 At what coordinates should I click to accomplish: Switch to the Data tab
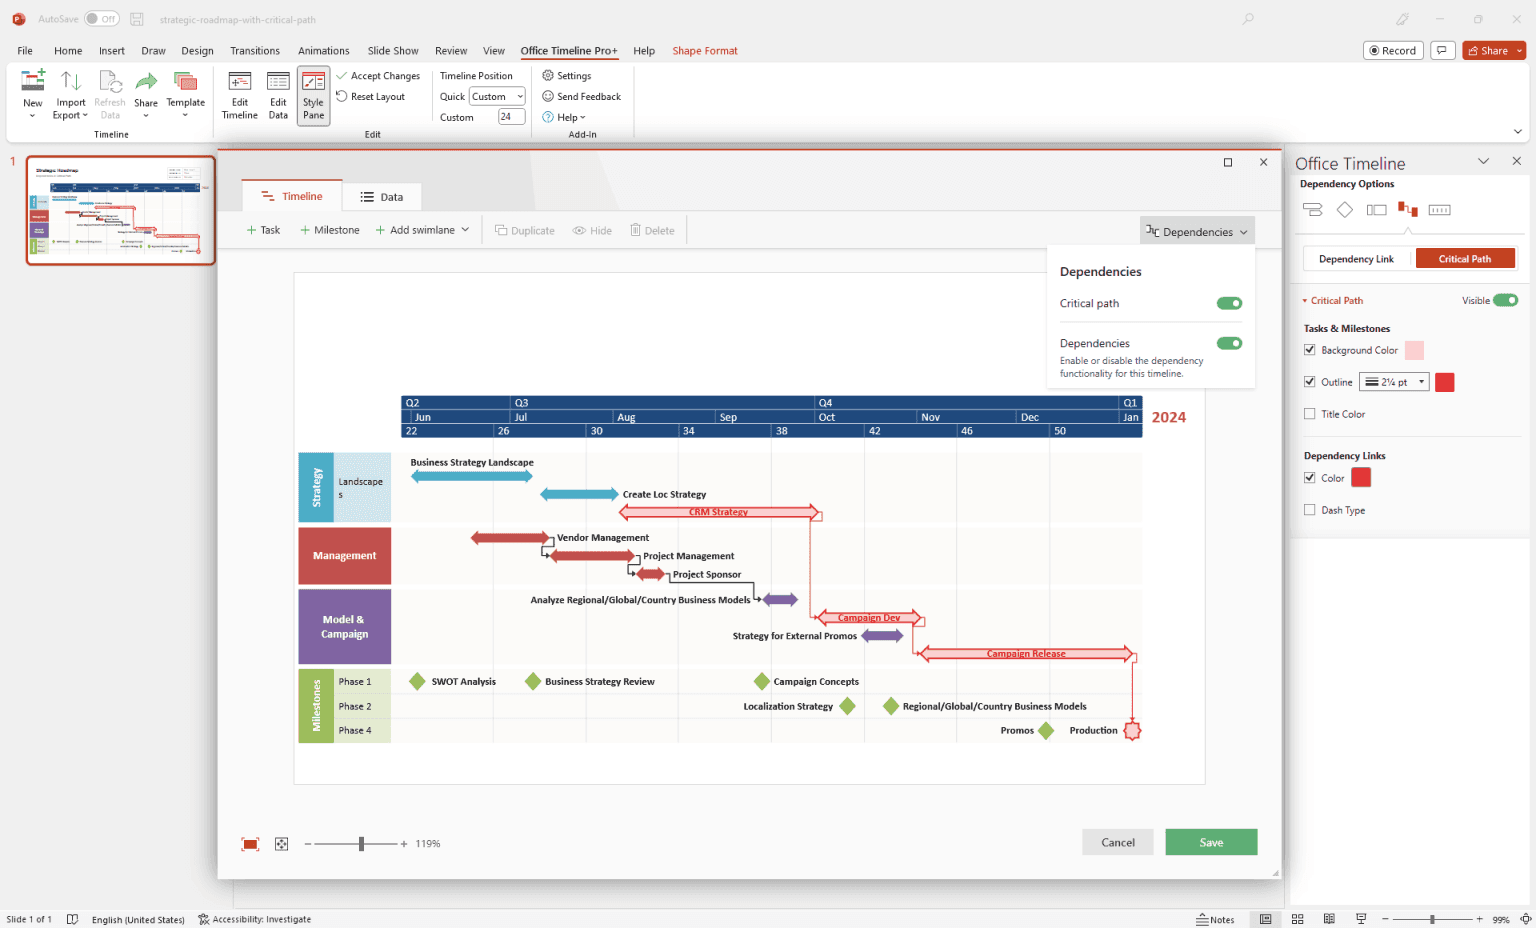tap(381, 196)
